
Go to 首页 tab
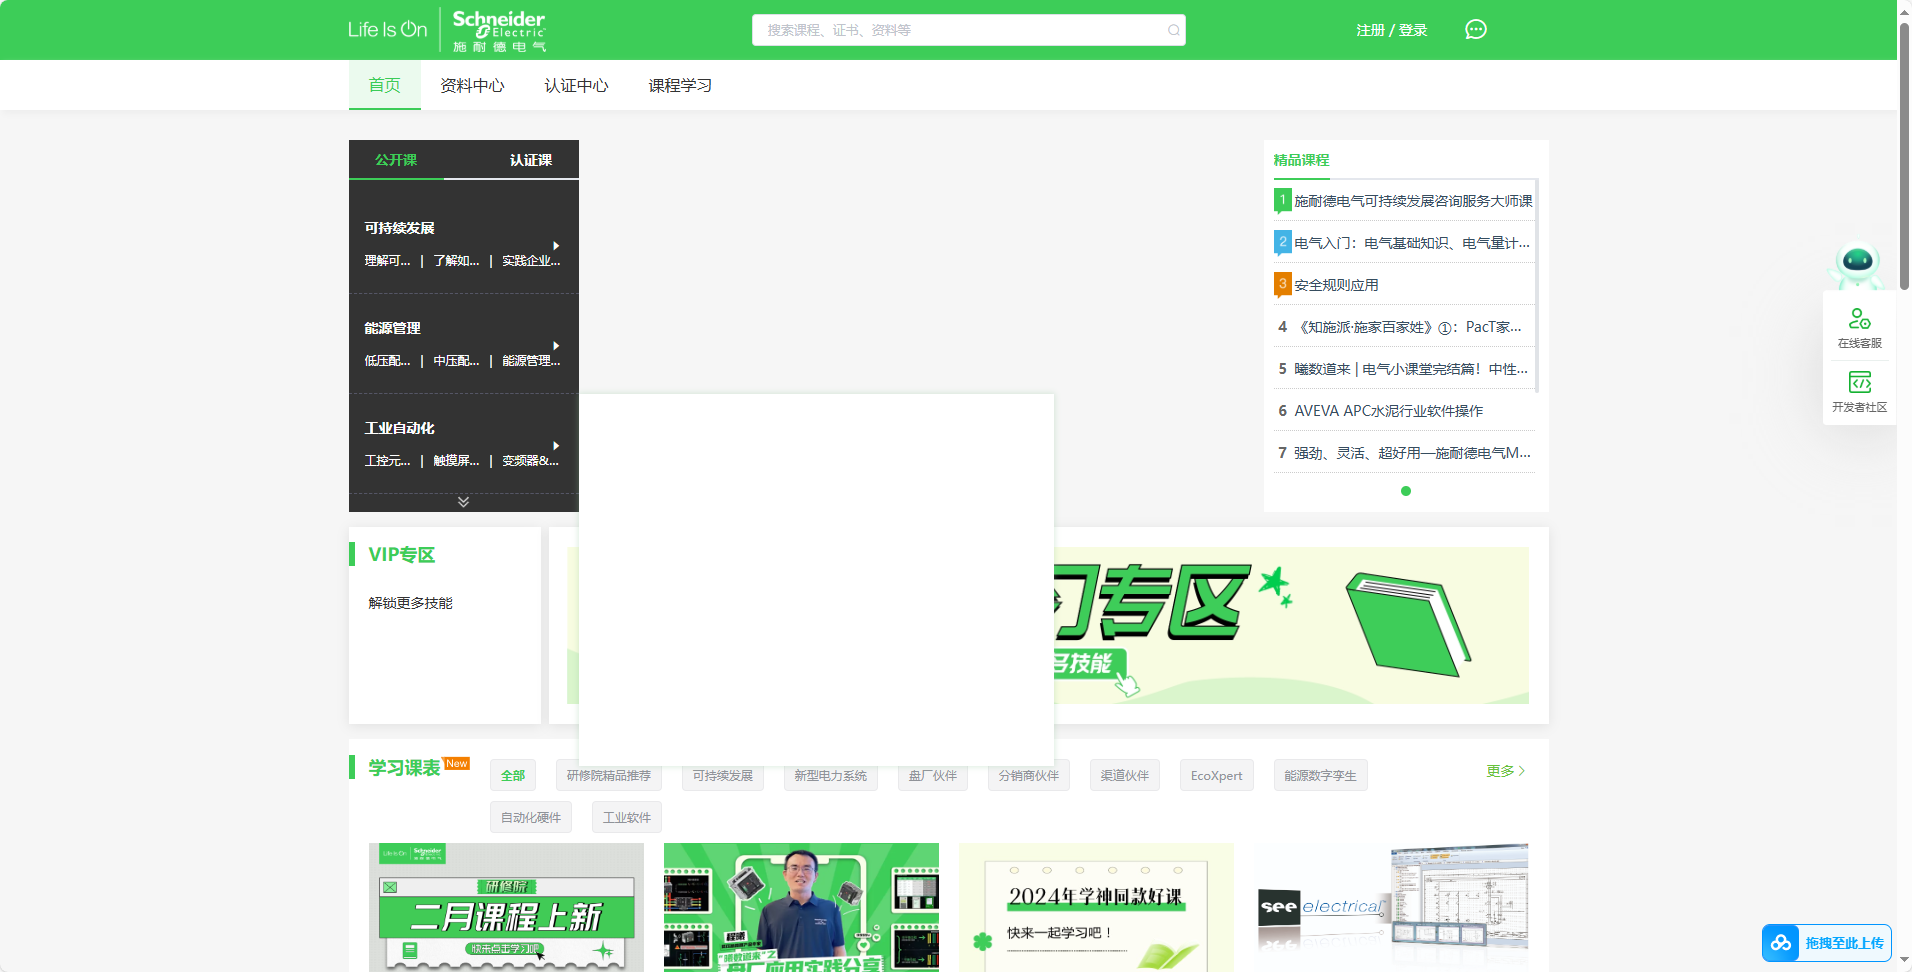(384, 85)
